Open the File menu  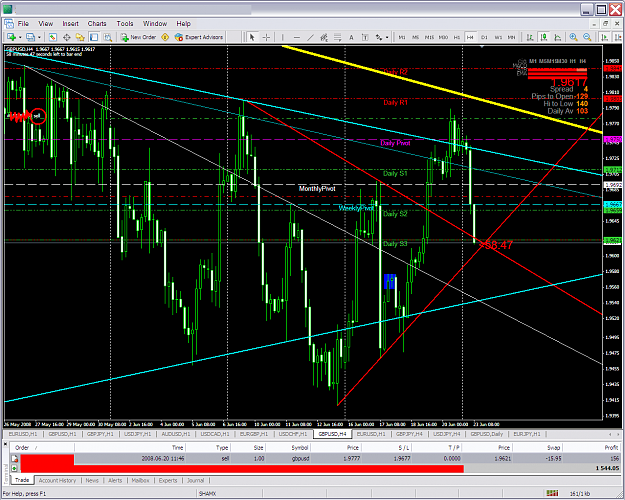23,24
